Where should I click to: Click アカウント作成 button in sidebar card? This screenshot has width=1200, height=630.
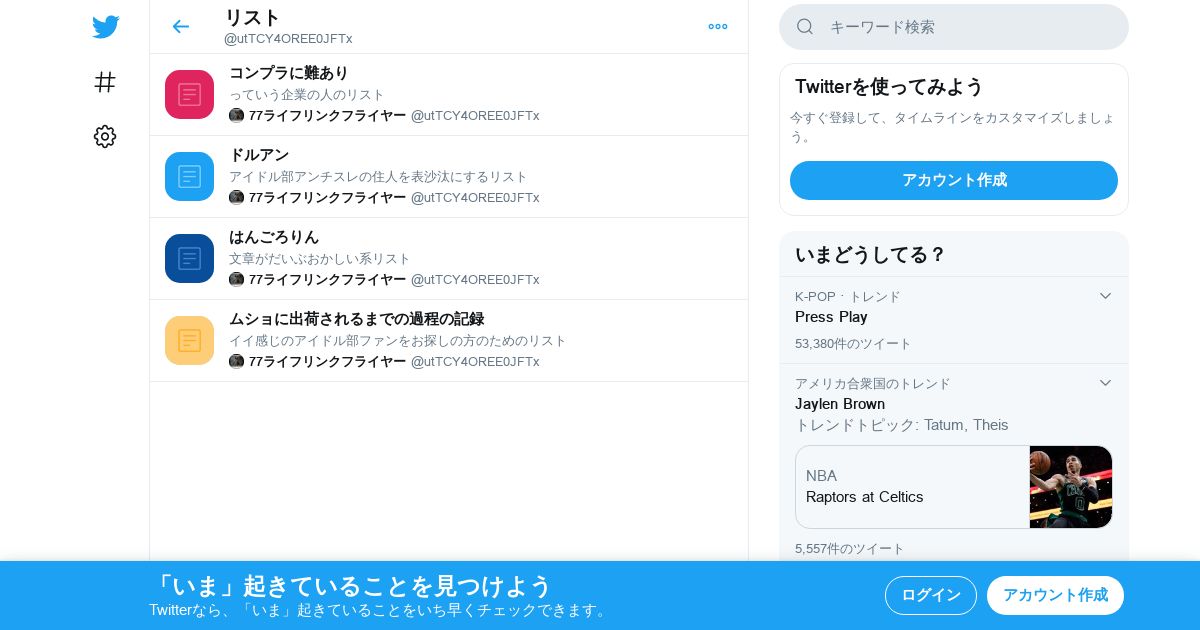tap(954, 180)
